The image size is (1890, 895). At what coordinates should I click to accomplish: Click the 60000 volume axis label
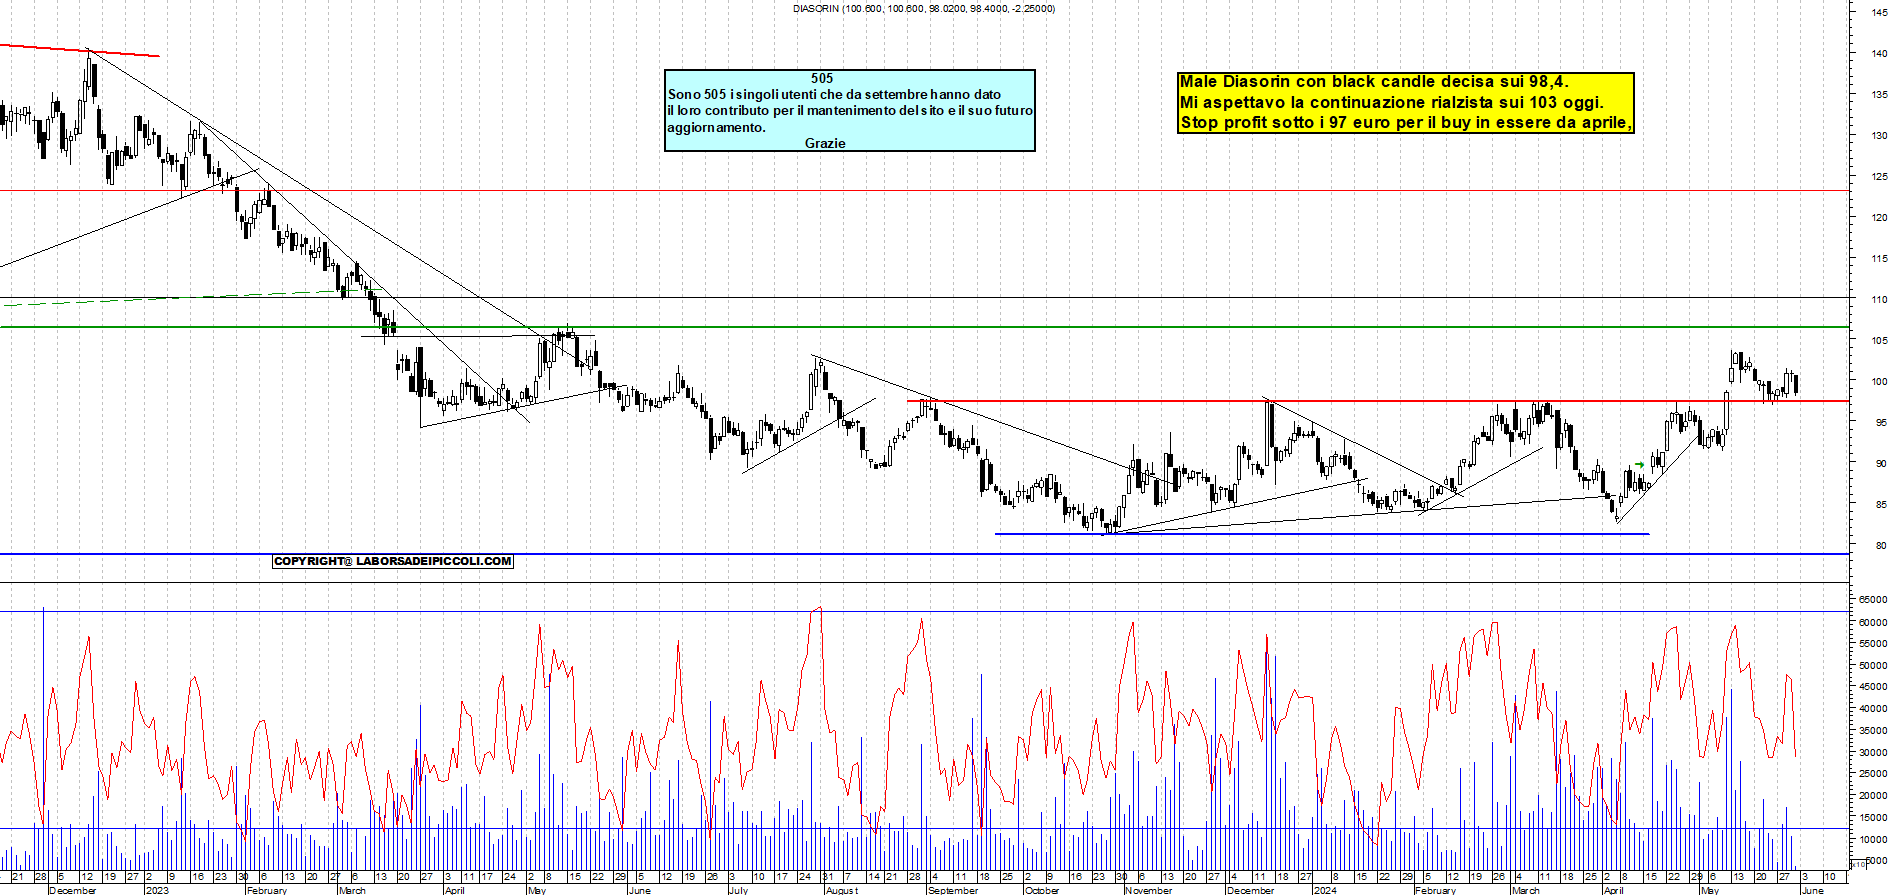point(1873,622)
